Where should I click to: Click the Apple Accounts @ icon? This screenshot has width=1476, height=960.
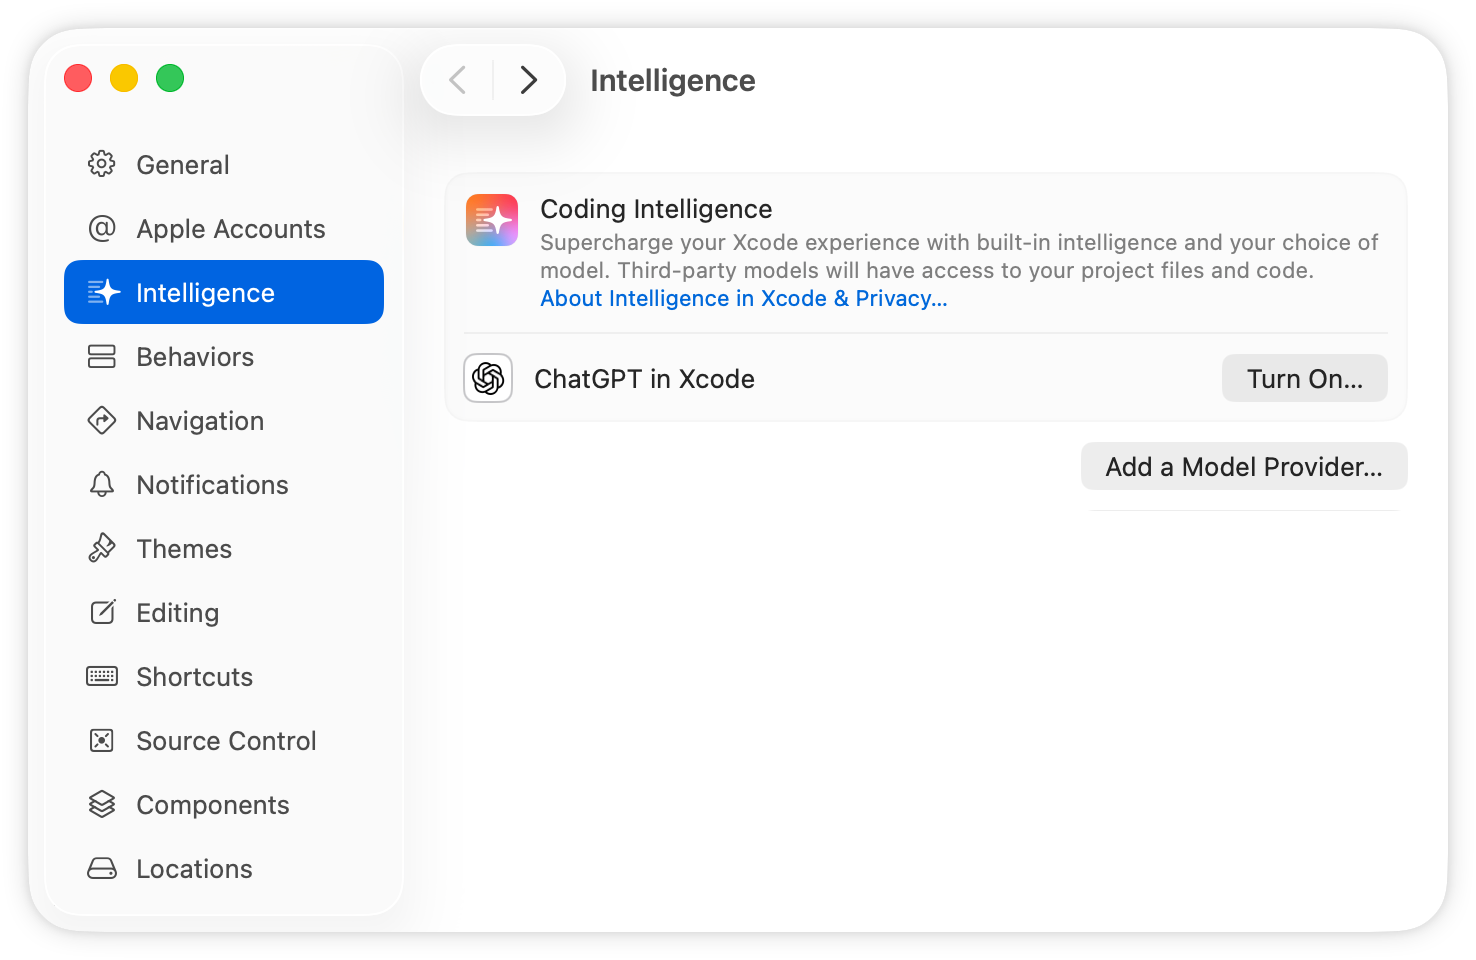pyautogui.click(x=101, y=228)
